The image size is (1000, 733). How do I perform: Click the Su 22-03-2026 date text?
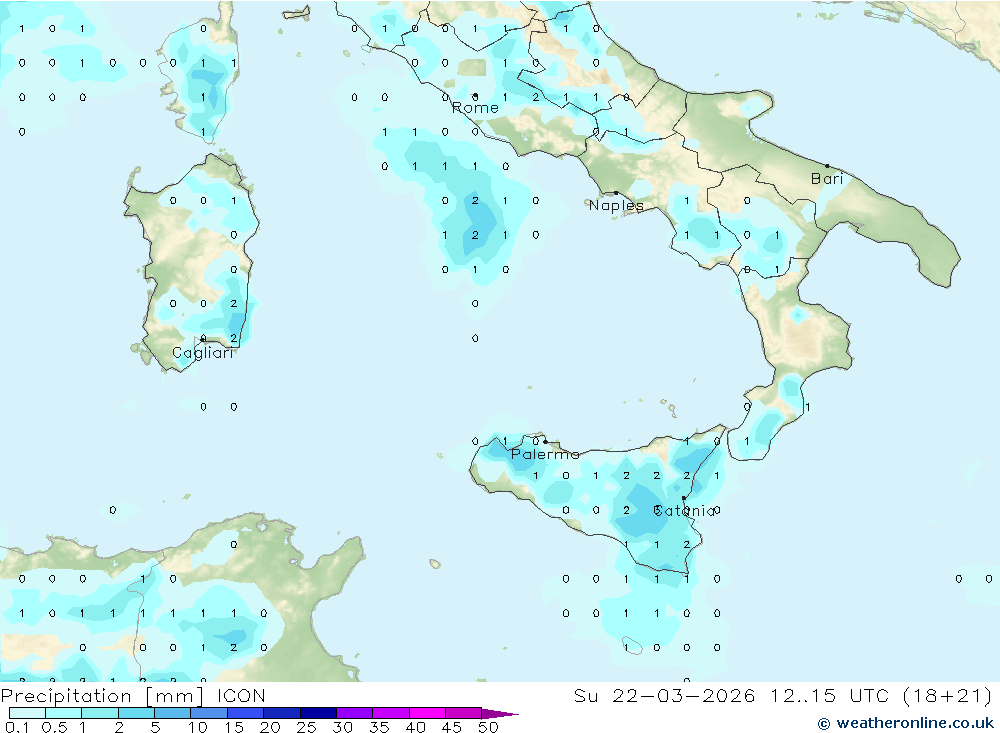(x=665, y=696)
